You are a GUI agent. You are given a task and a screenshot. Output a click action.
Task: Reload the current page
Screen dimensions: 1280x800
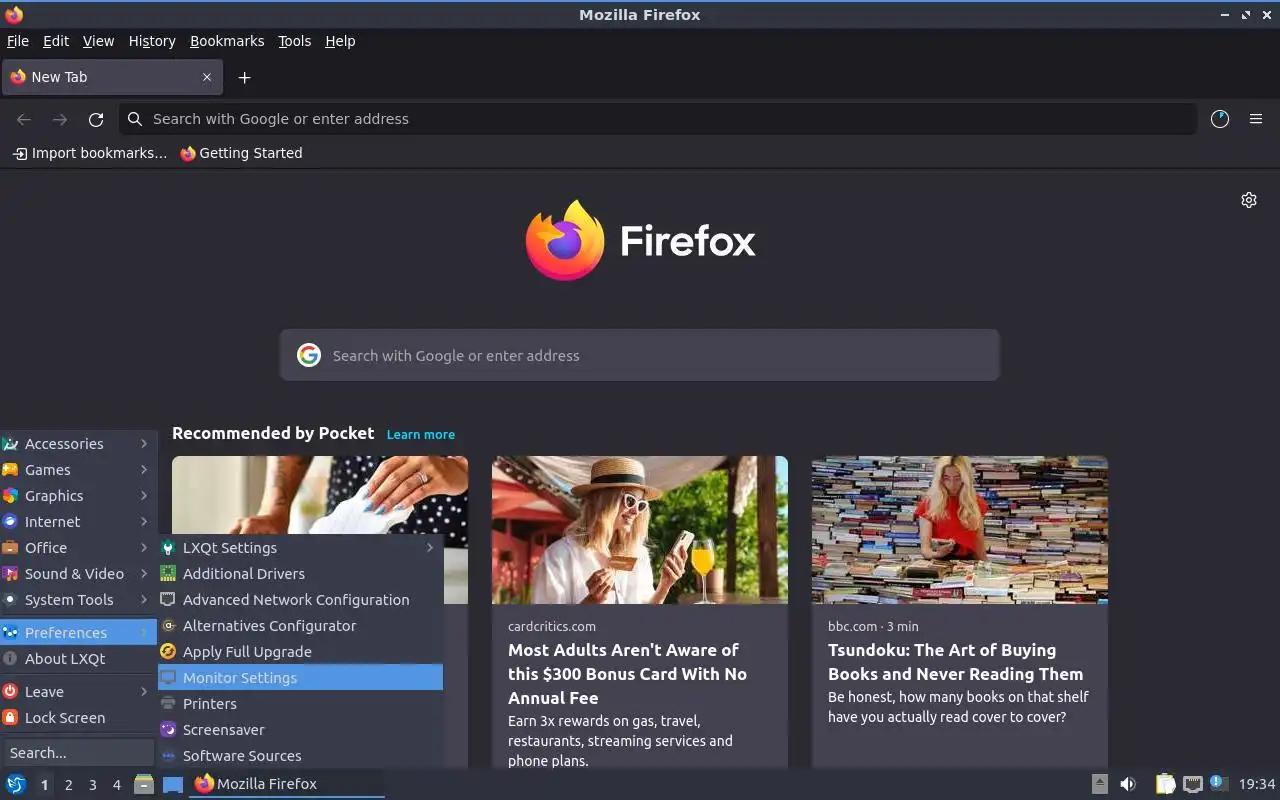click(96, 119)
